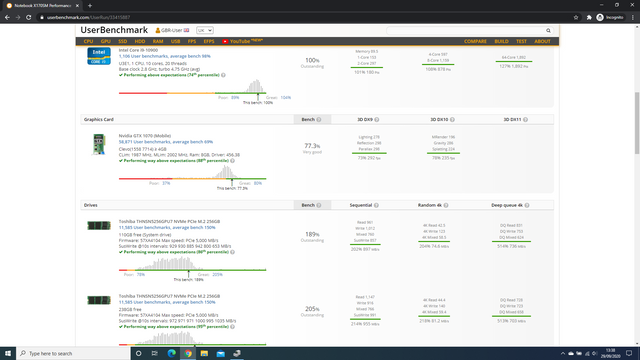Open the Intel Core i9-10900 user benchmarks link
640x360 pixels.
pos(164,56)
